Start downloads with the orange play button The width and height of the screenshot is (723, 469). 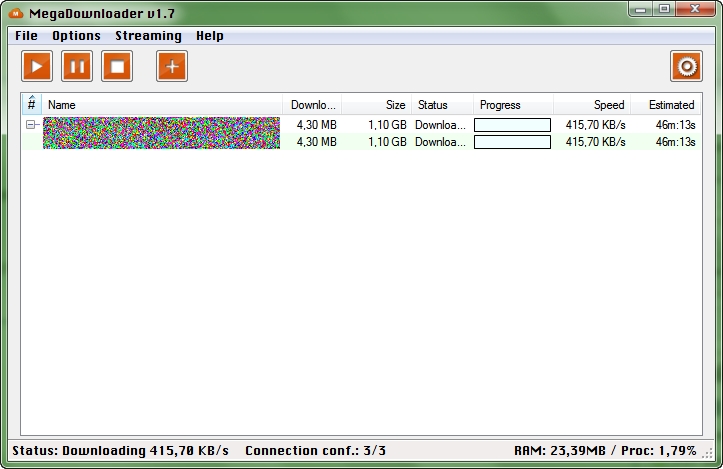[x=37, y=66]
